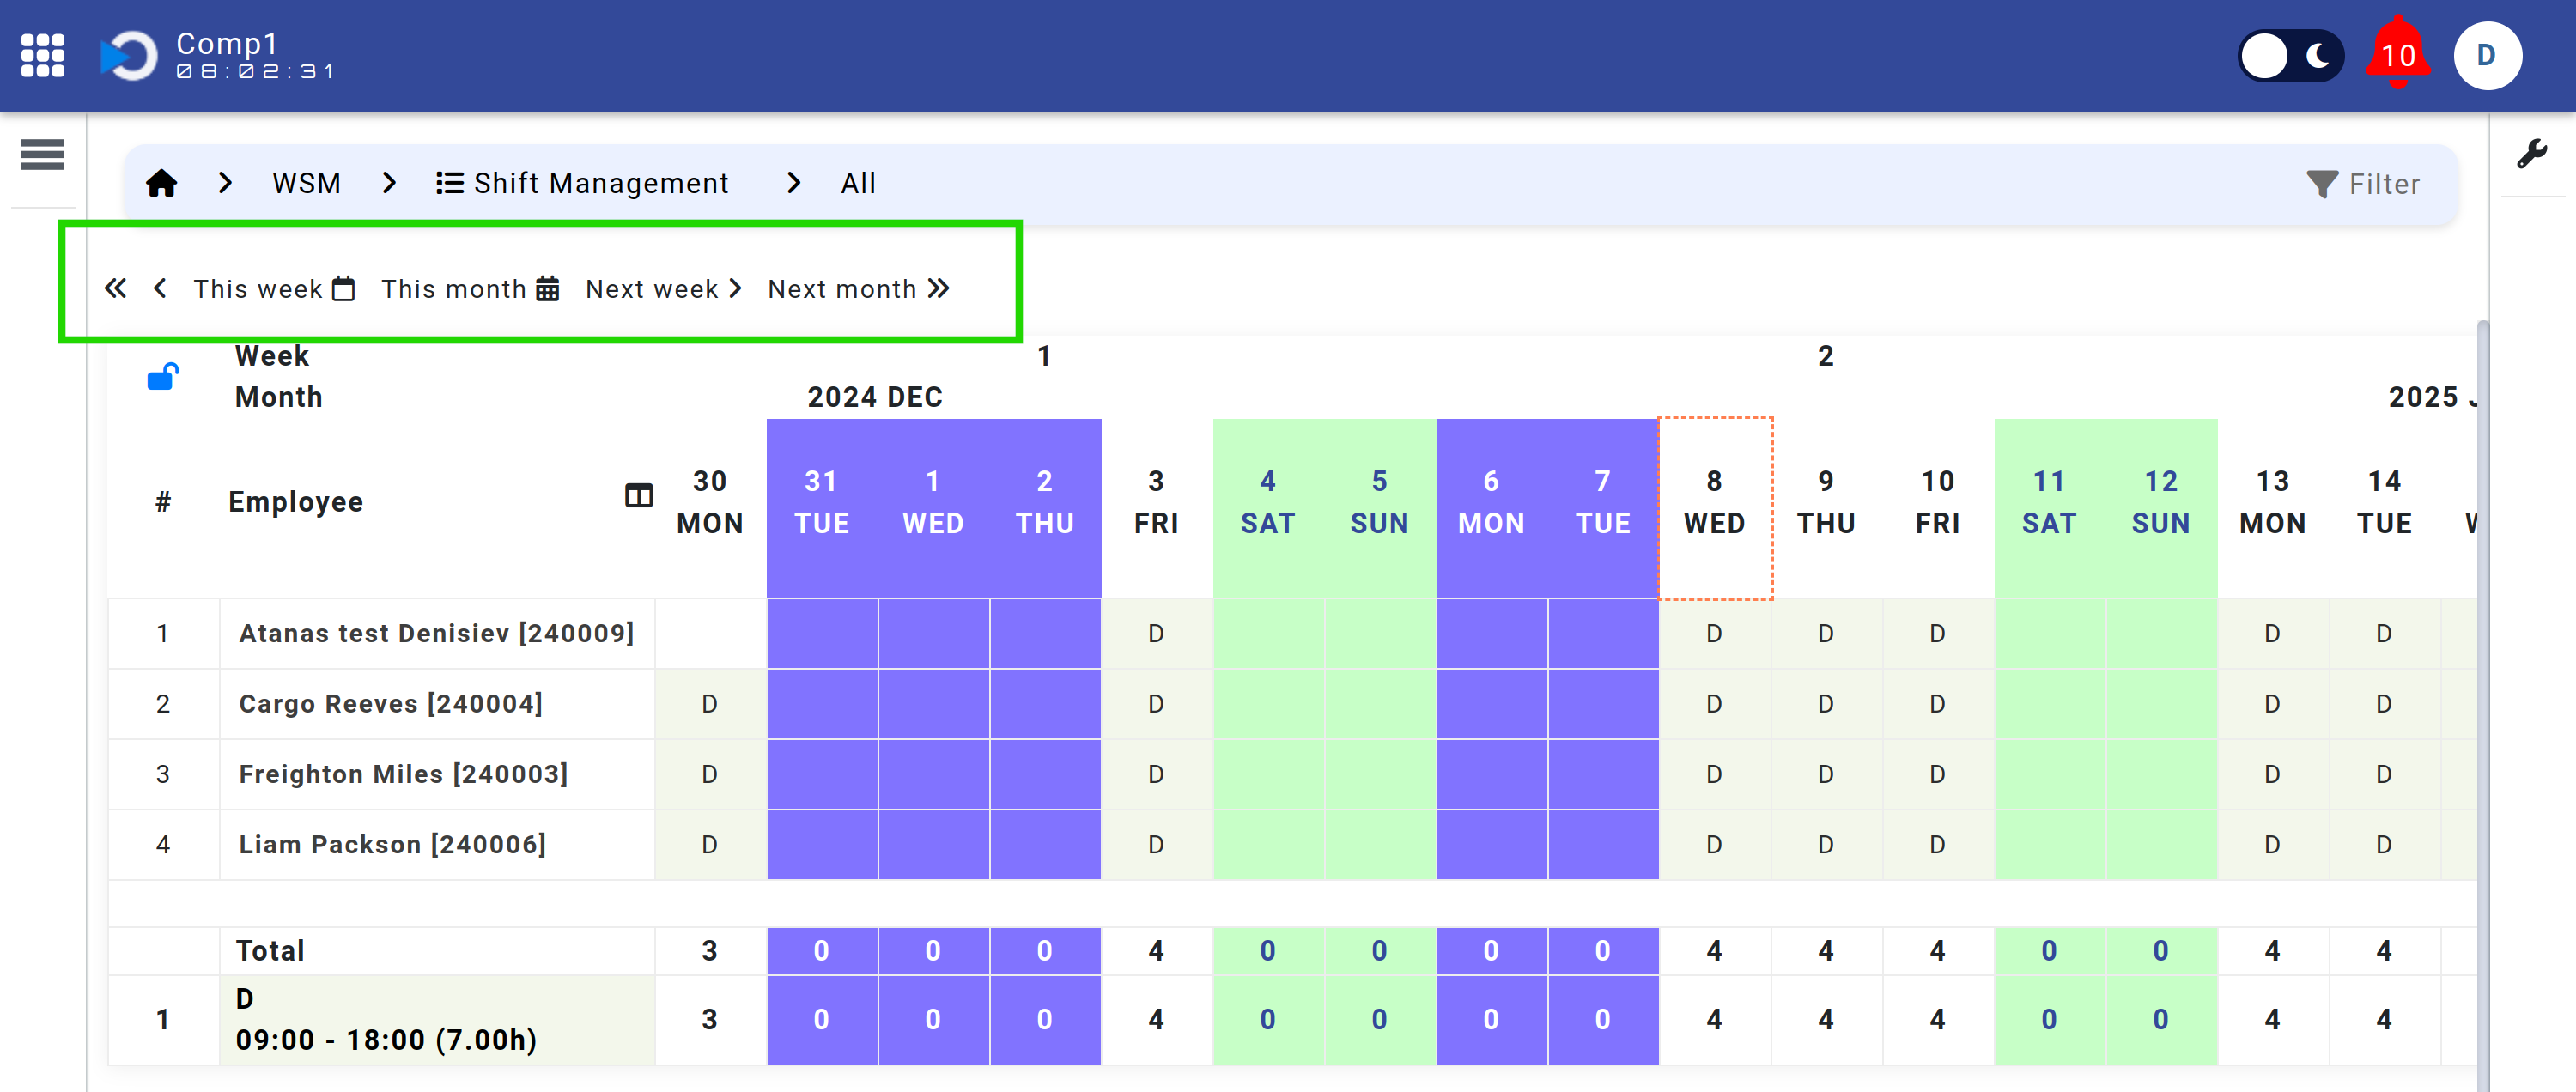Select the 8 WED column header

[1714, 502]
